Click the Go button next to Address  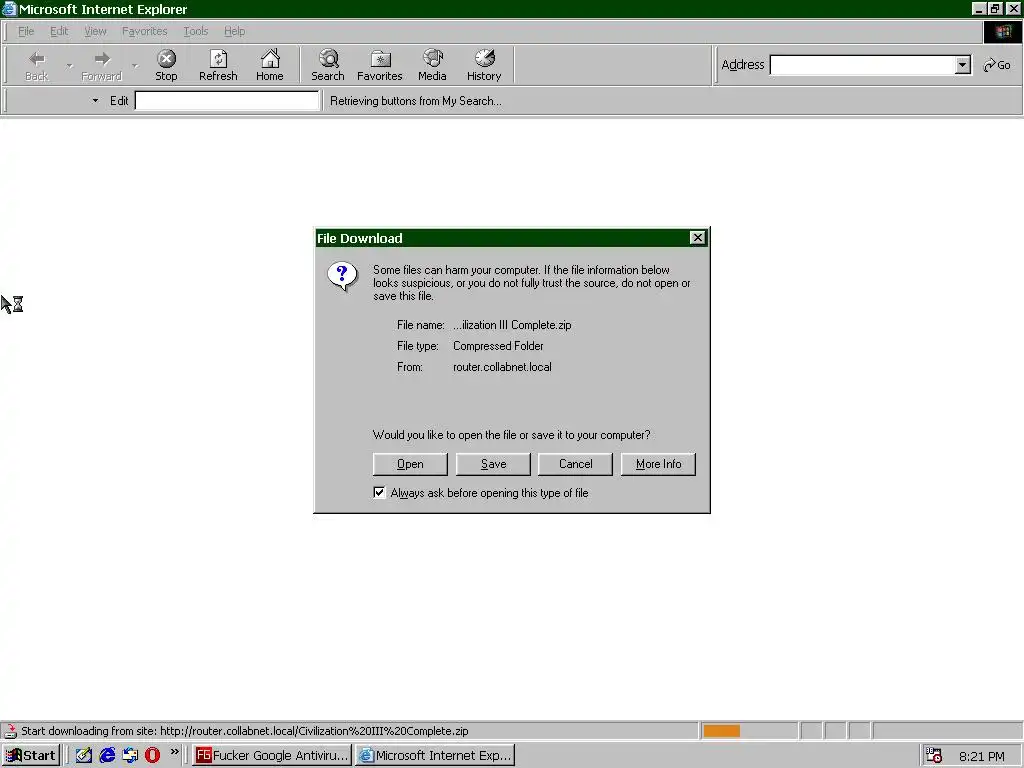997,65
